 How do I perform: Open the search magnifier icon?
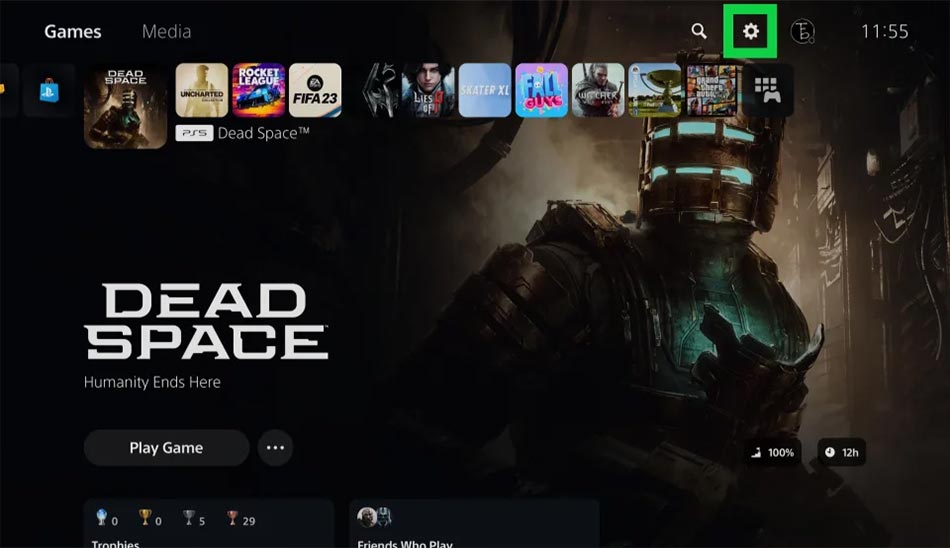(x=699, y=31)
